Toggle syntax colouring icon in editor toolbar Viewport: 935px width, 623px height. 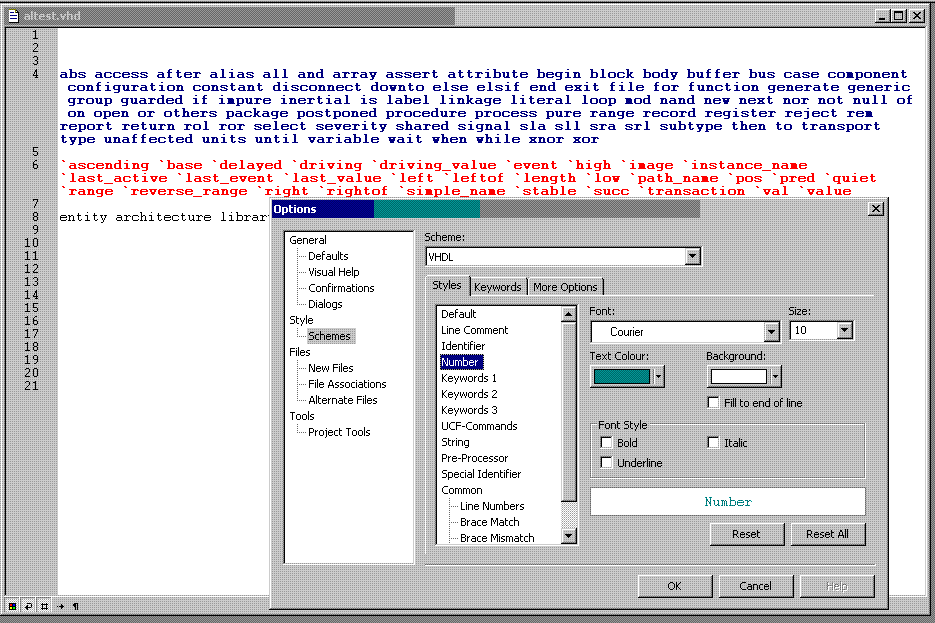coord(12,606)
